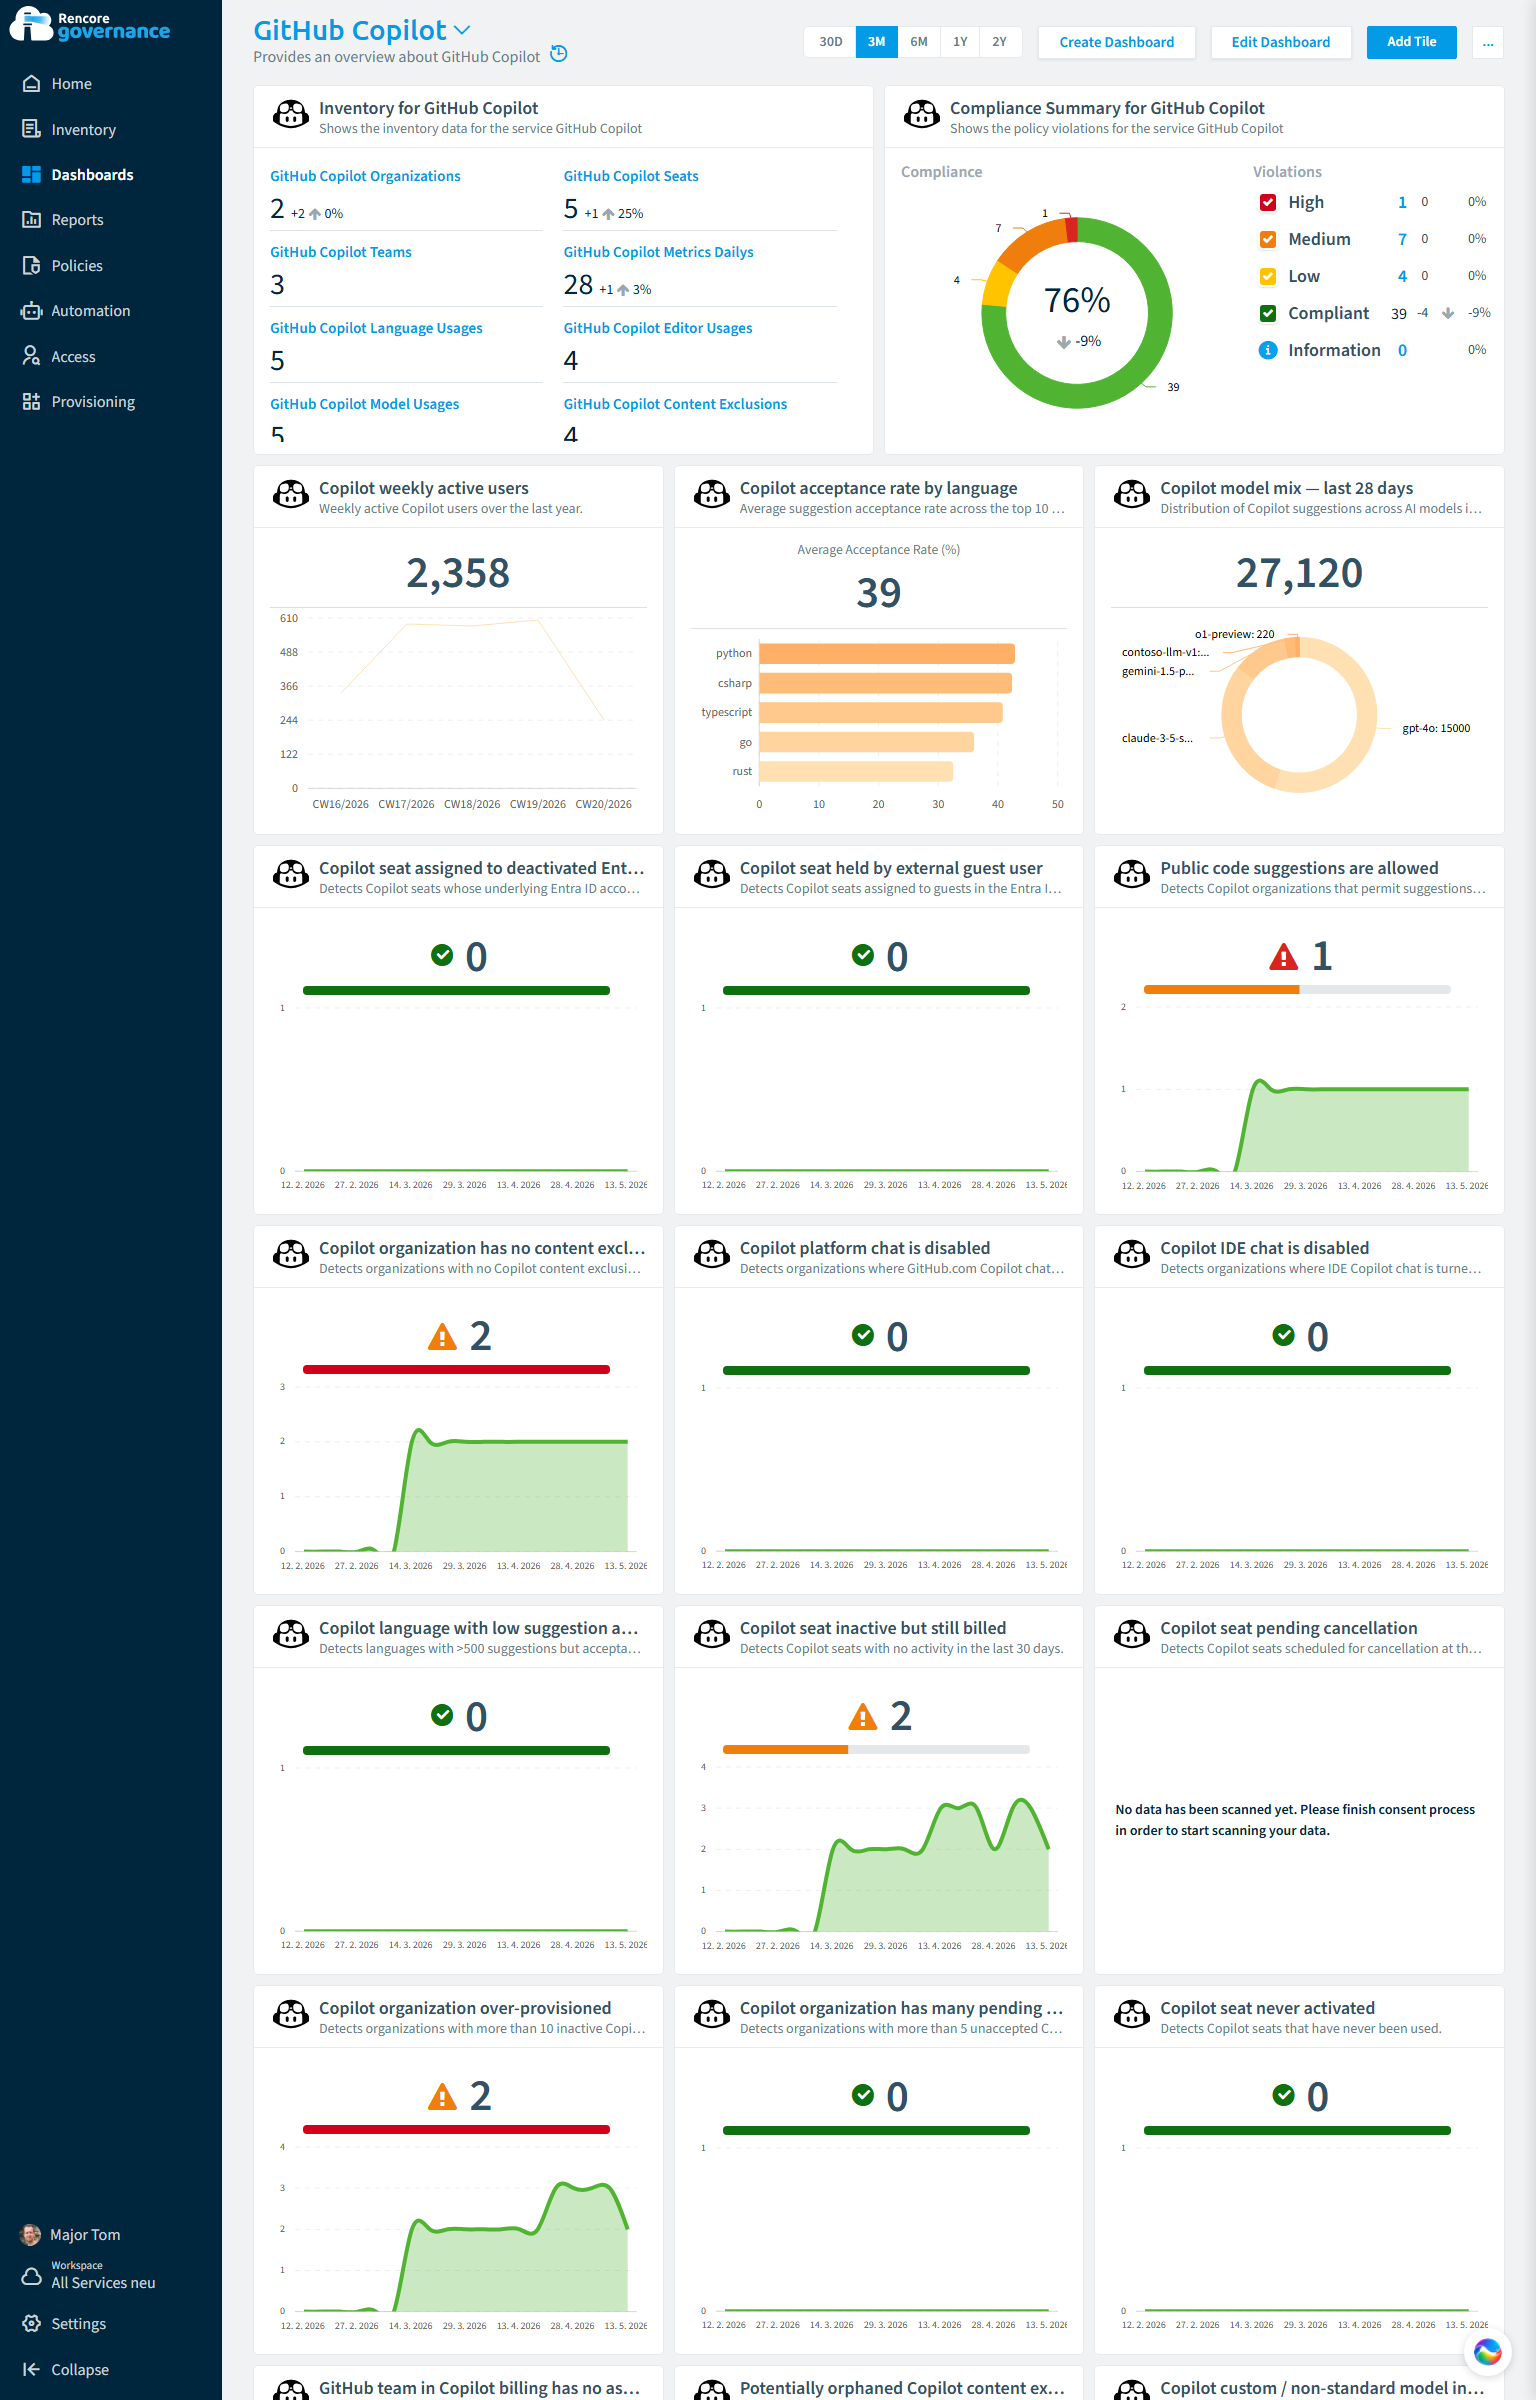Open GitHub Copilot Teams link
Screen dimensions: 1536x2400
coord(341,252)
